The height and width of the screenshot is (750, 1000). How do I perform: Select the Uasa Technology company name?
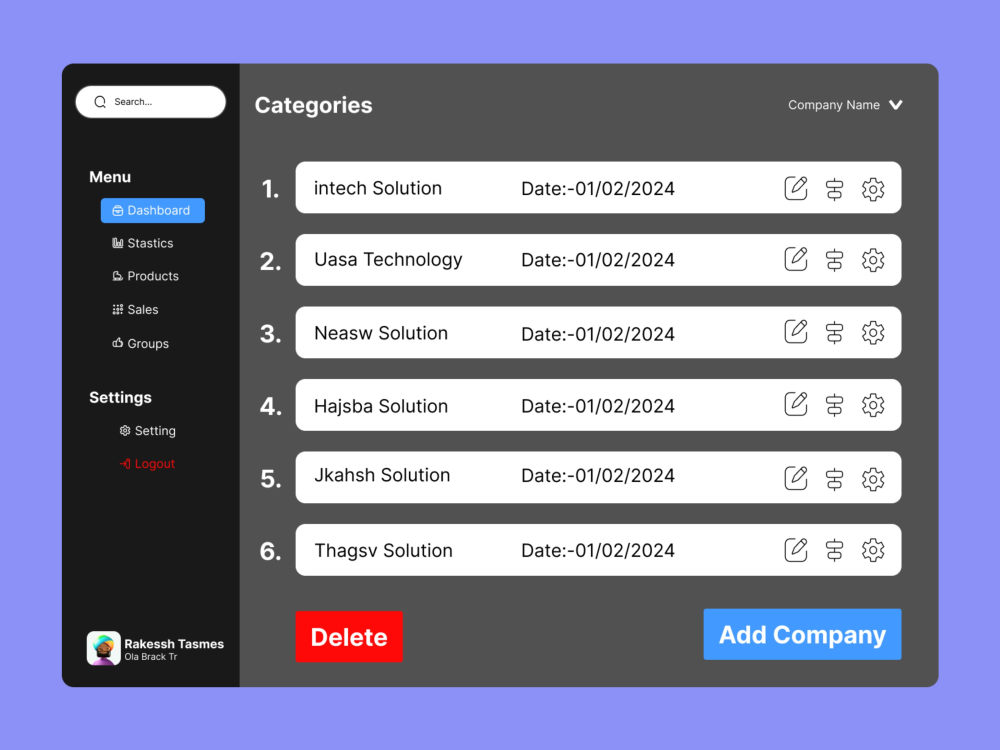[388, 260]
